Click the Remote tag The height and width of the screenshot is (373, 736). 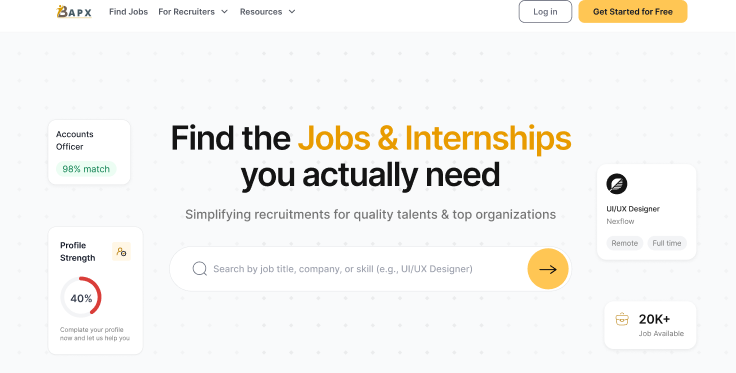pos(624,243)
